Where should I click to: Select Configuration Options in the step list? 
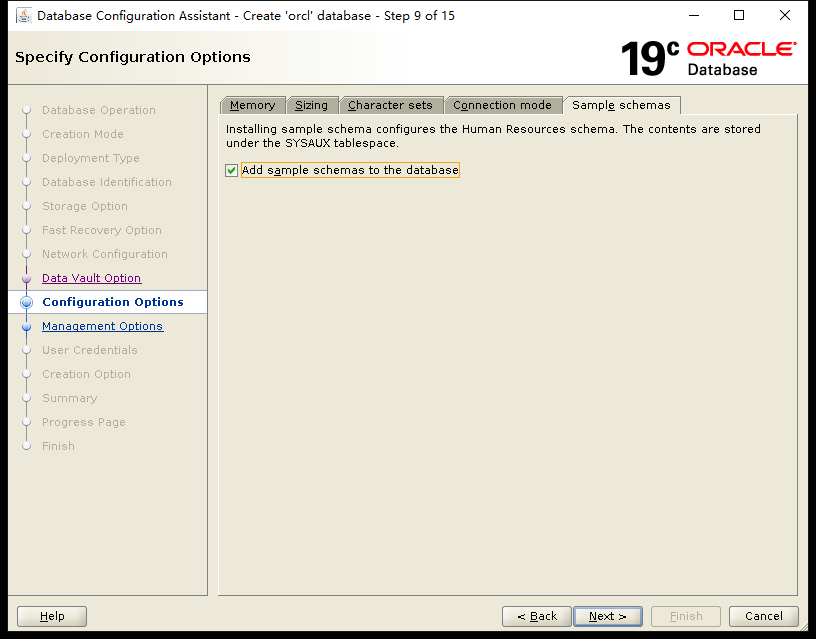click(x=113, y=302)
